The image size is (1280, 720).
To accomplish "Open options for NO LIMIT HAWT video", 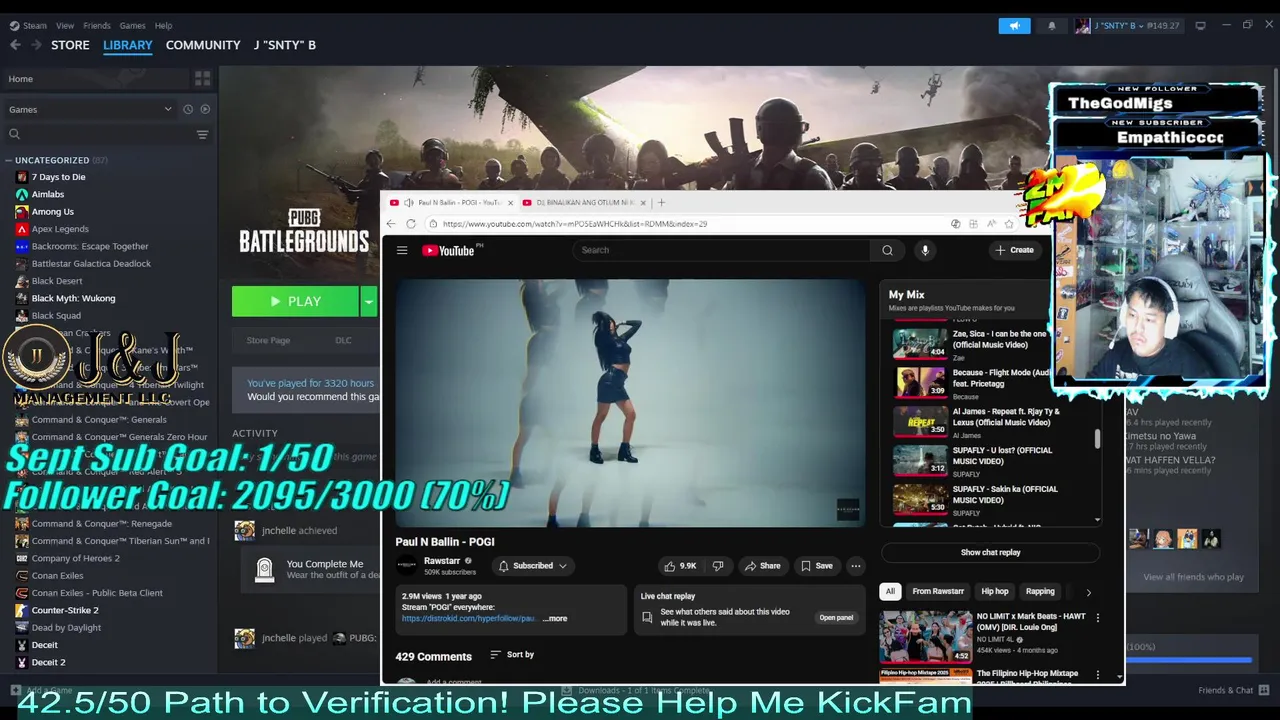I will [1097, 618].
